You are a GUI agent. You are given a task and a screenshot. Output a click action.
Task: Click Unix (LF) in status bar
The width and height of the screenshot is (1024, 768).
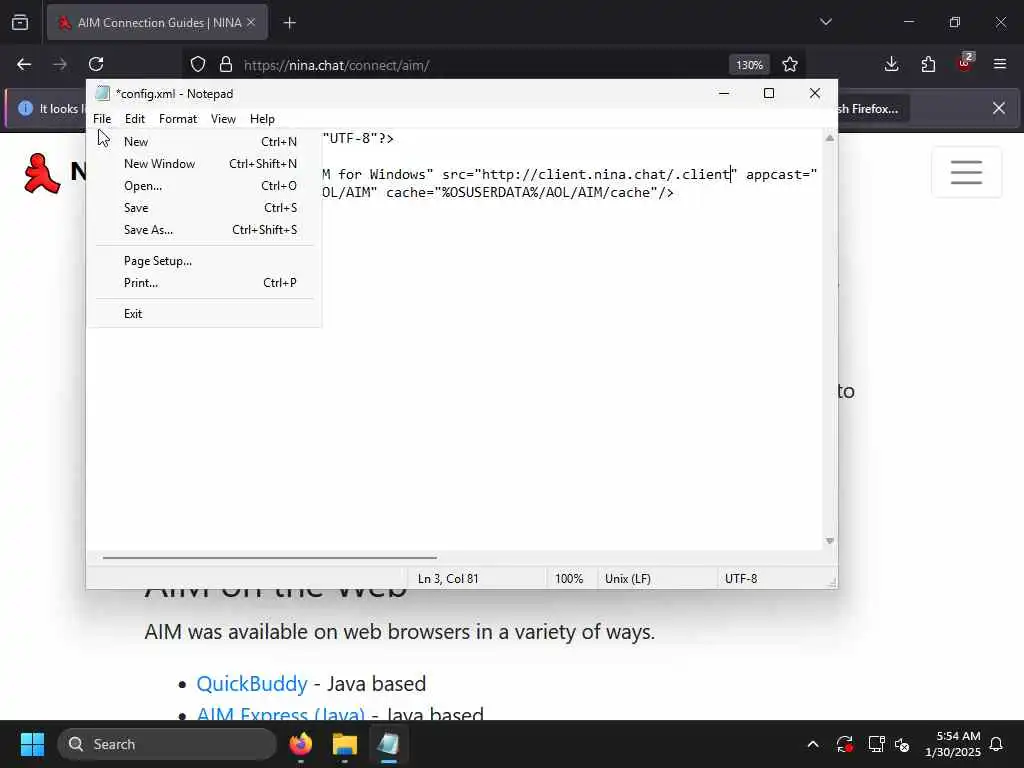click(628, 579)
